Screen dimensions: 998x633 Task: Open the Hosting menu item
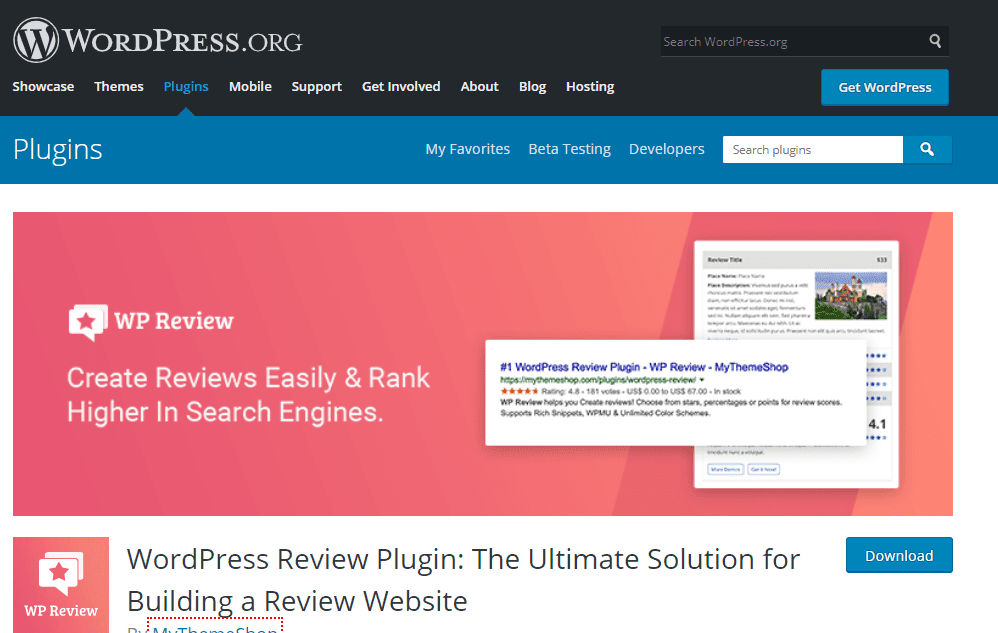coord(589,87)
